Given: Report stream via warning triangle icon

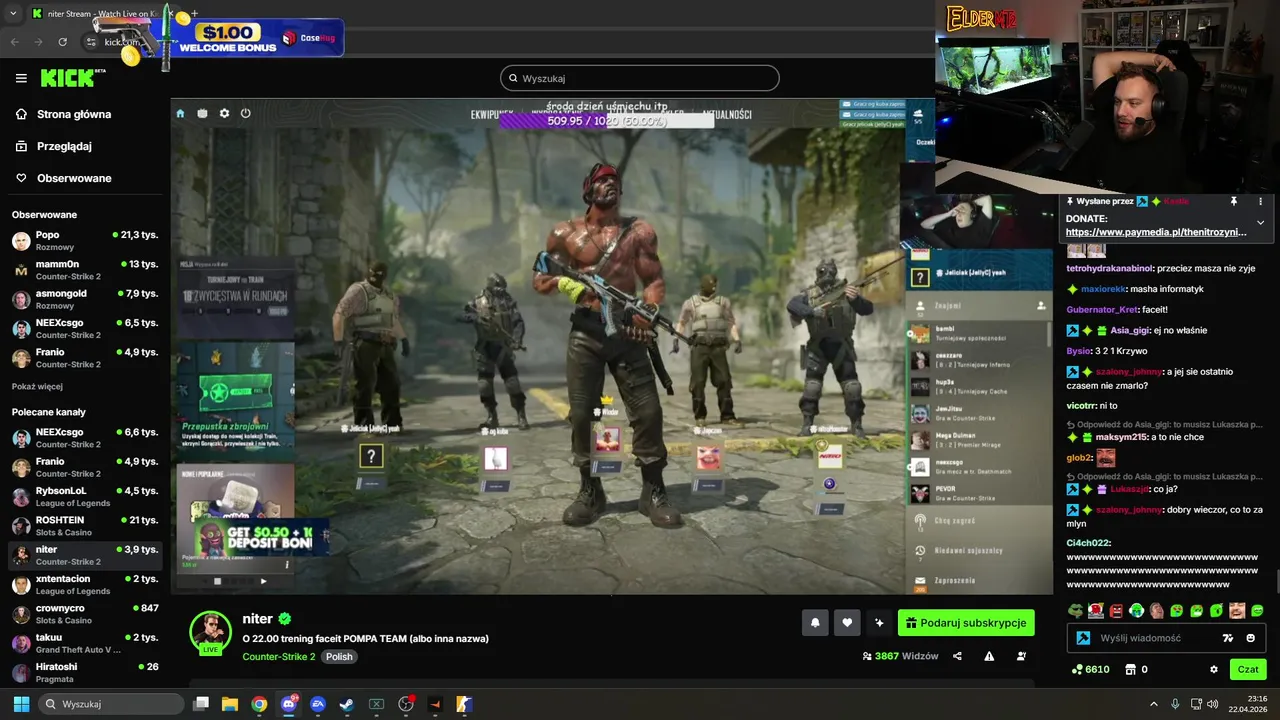Looking at the screenshot, I should [x=989, y=656].
